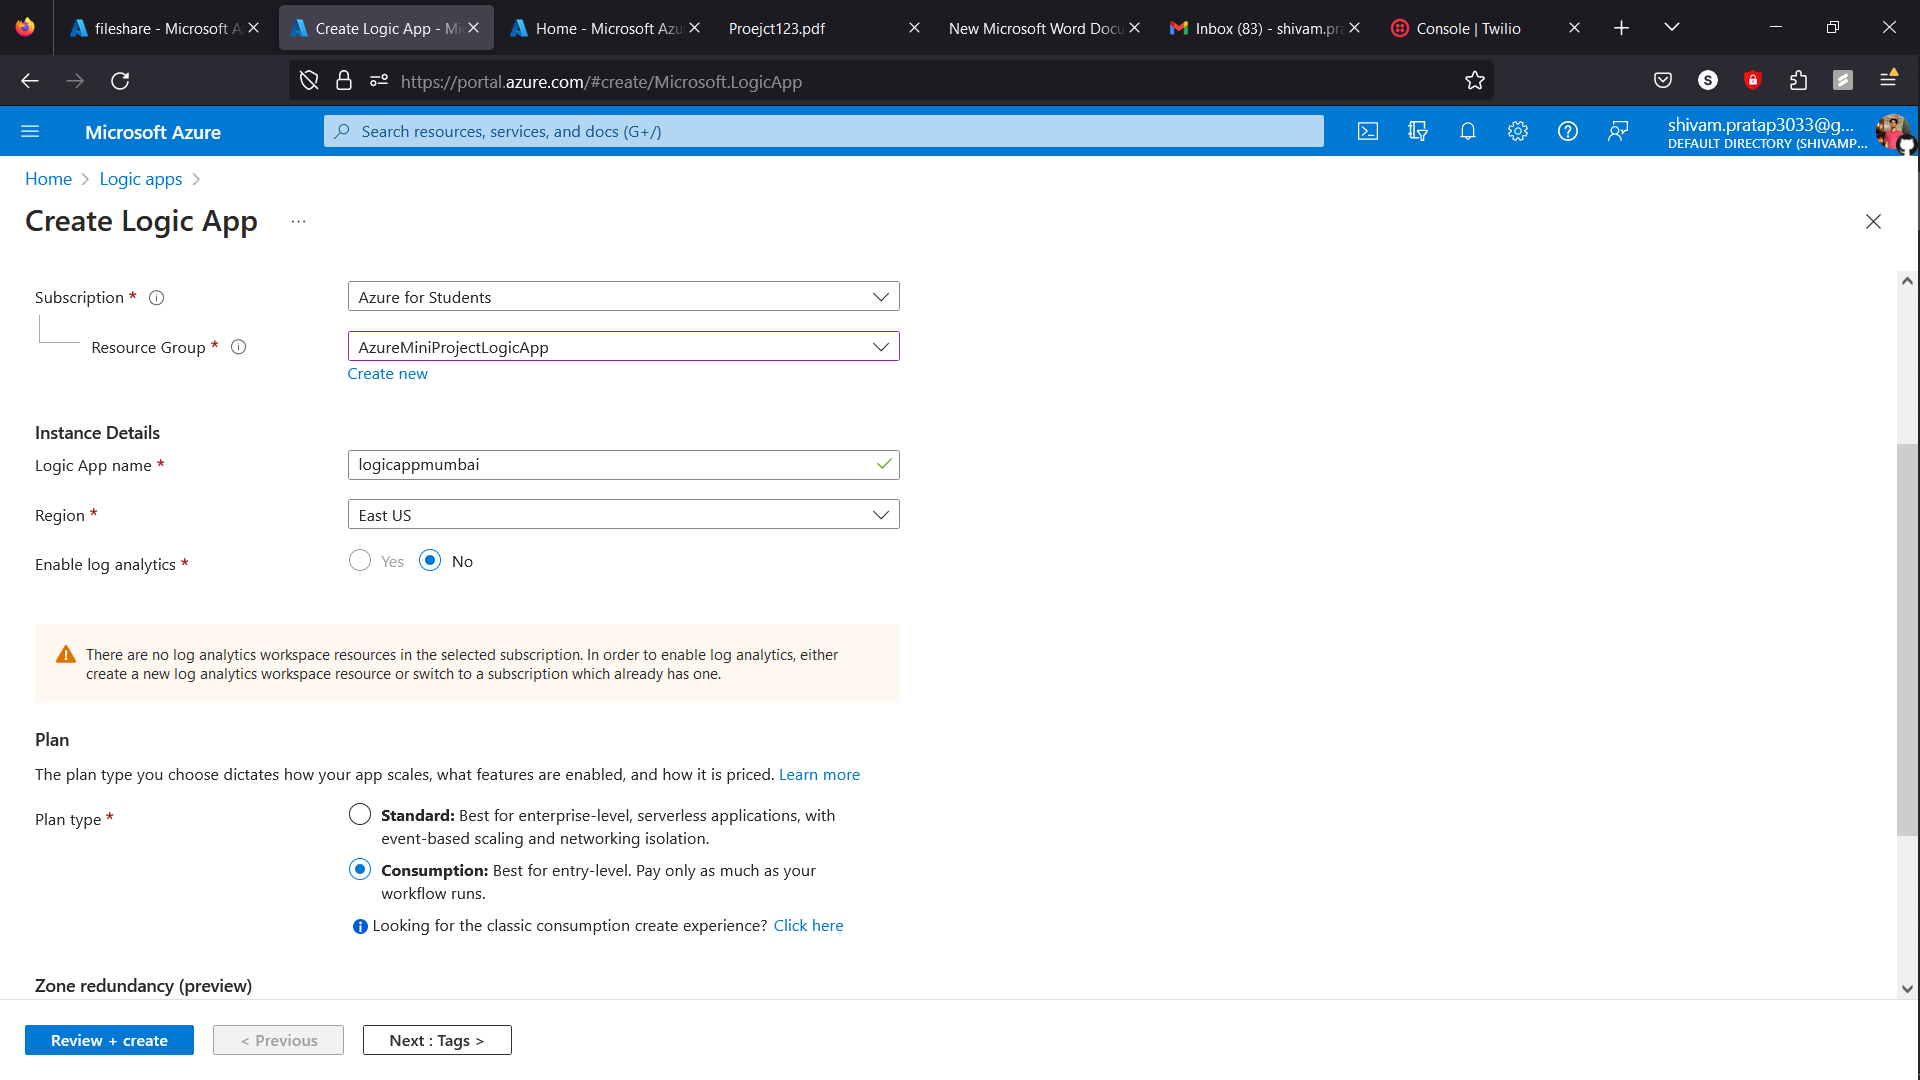Select Consumption plan type radio
The image size is (1920, 1080).
(360, 870)
